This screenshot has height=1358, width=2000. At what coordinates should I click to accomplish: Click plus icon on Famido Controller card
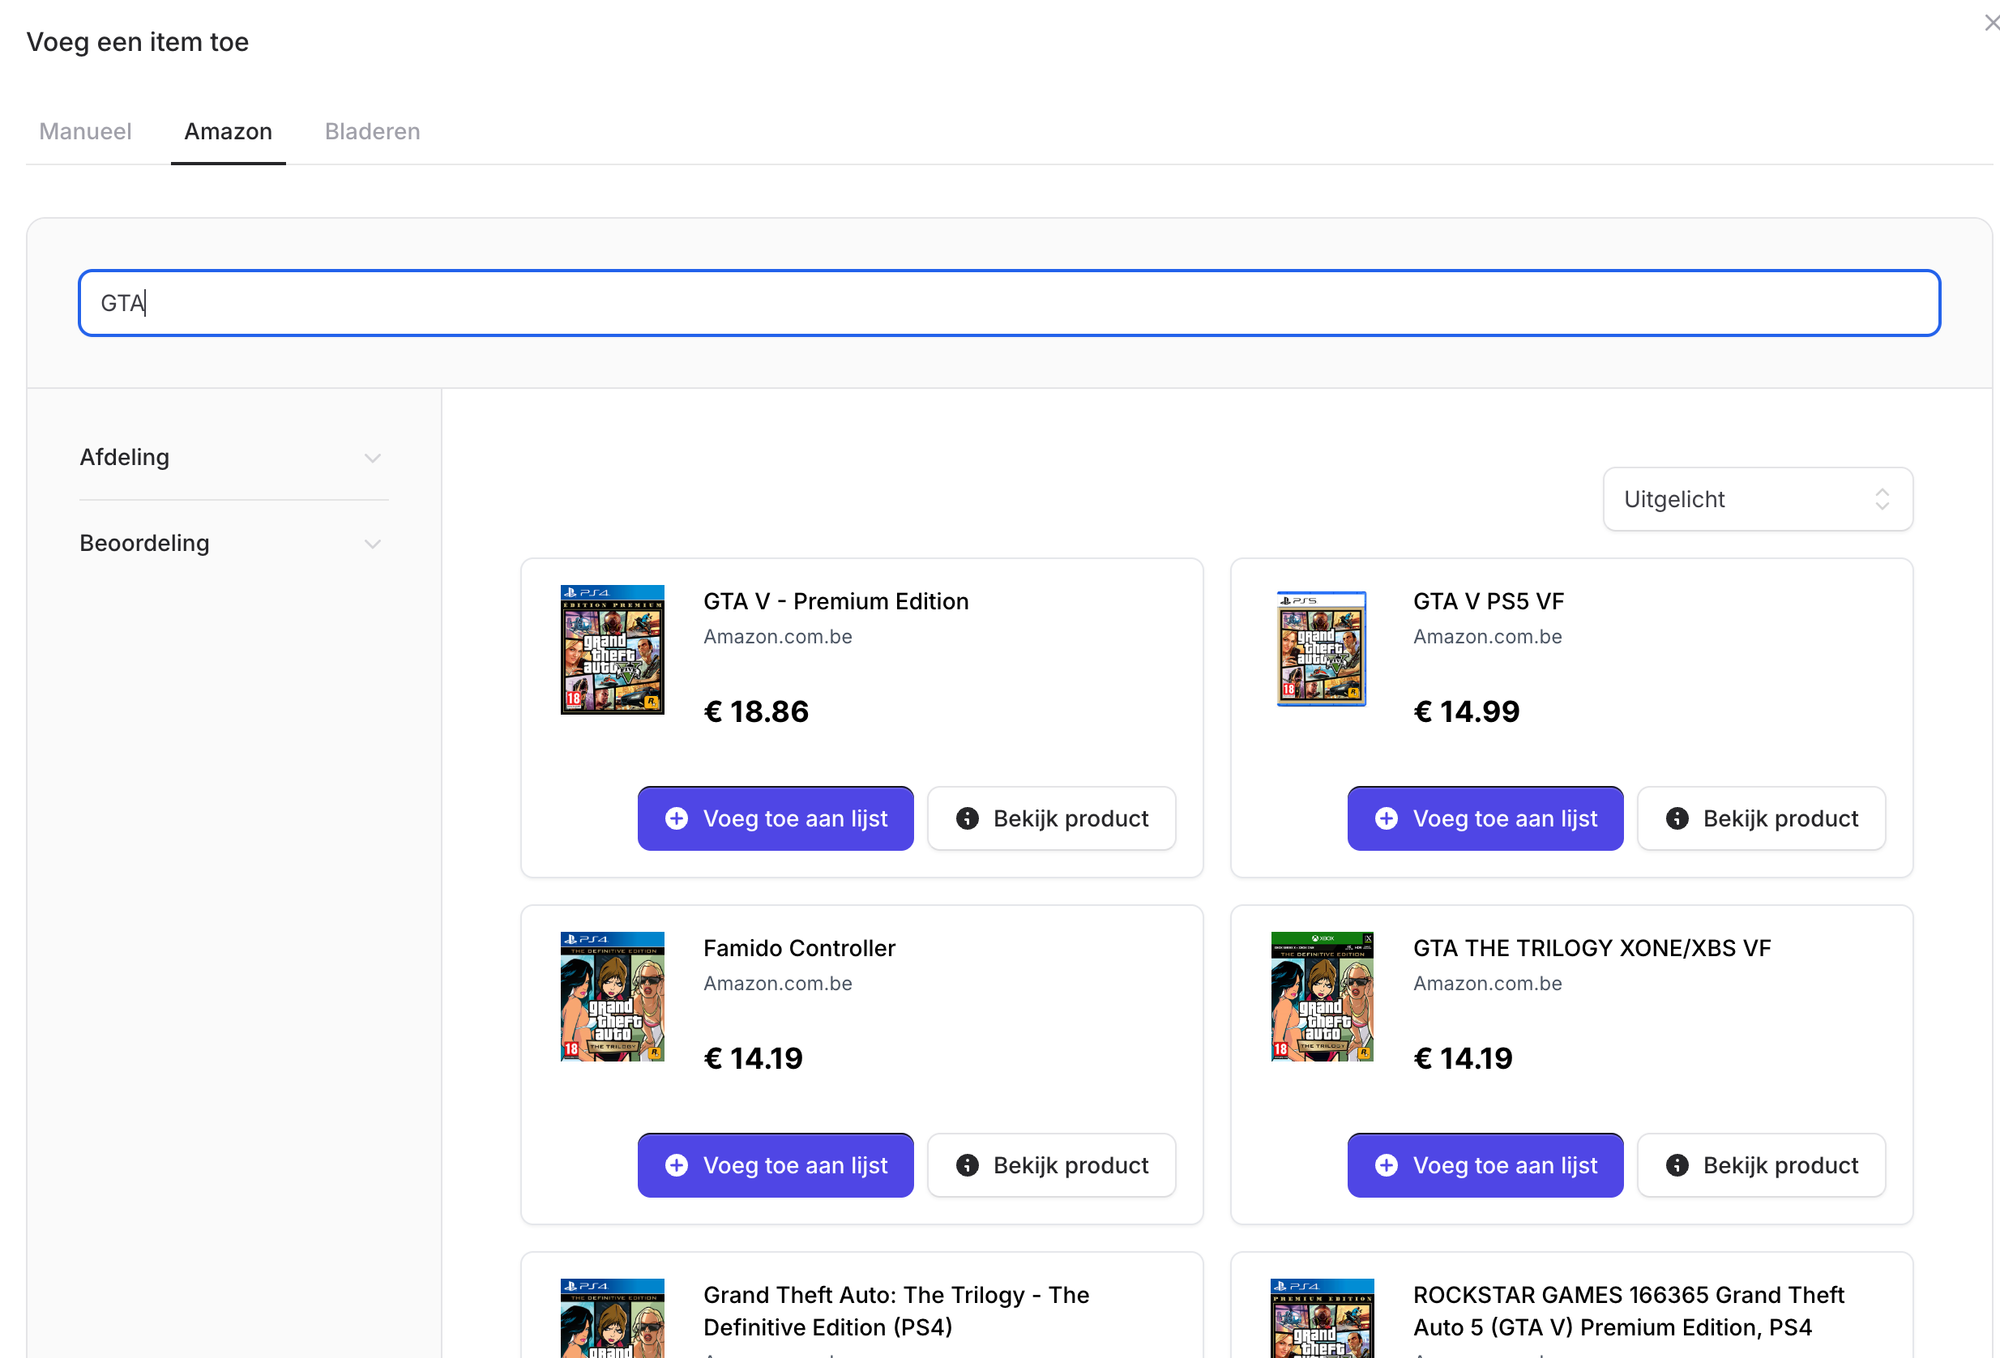[677, 1166]
